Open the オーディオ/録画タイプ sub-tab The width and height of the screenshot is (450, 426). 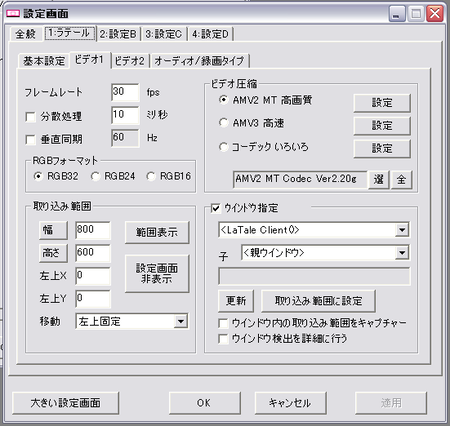[199, 61]
